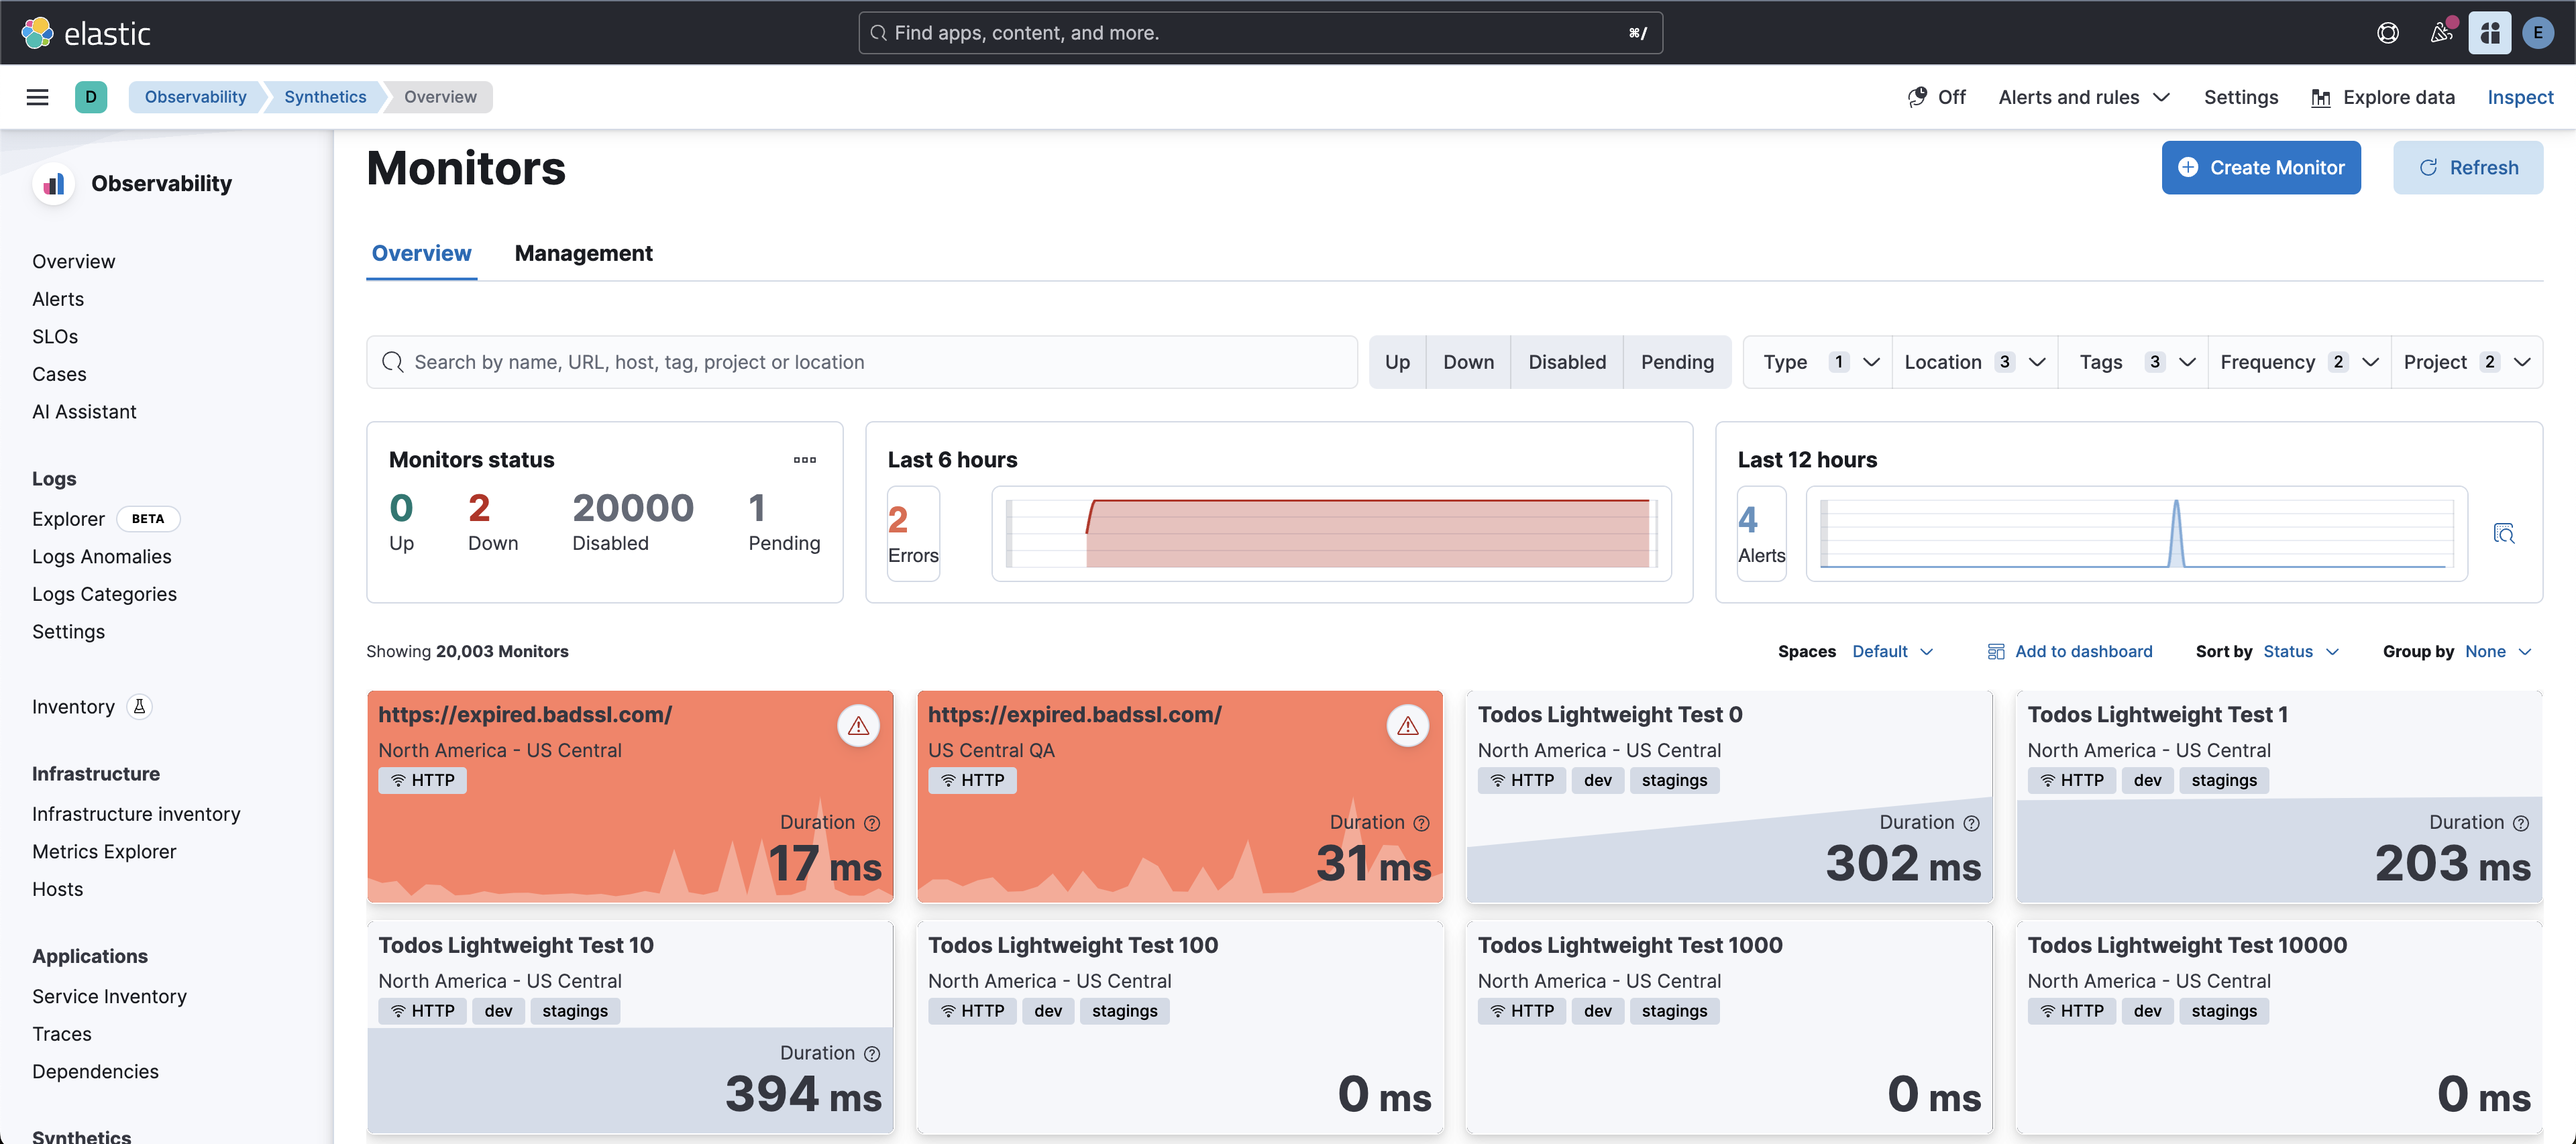Image resolution: width=2576 pixels, height=1144 pixels.
Task: Click Duration help icon on Todos Lightweight Test 0
Action: pos(1971,823)
